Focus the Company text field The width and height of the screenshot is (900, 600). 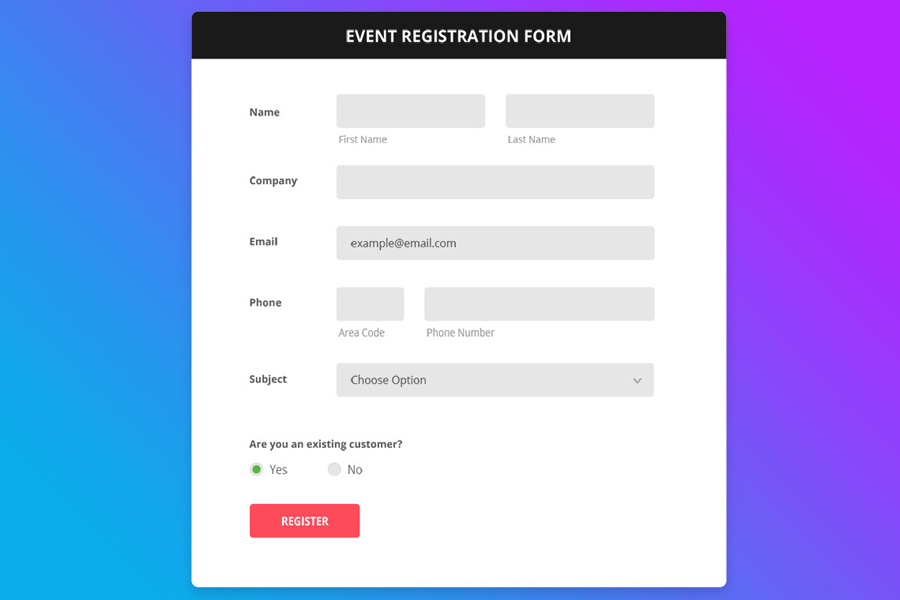tap(495, 182)
